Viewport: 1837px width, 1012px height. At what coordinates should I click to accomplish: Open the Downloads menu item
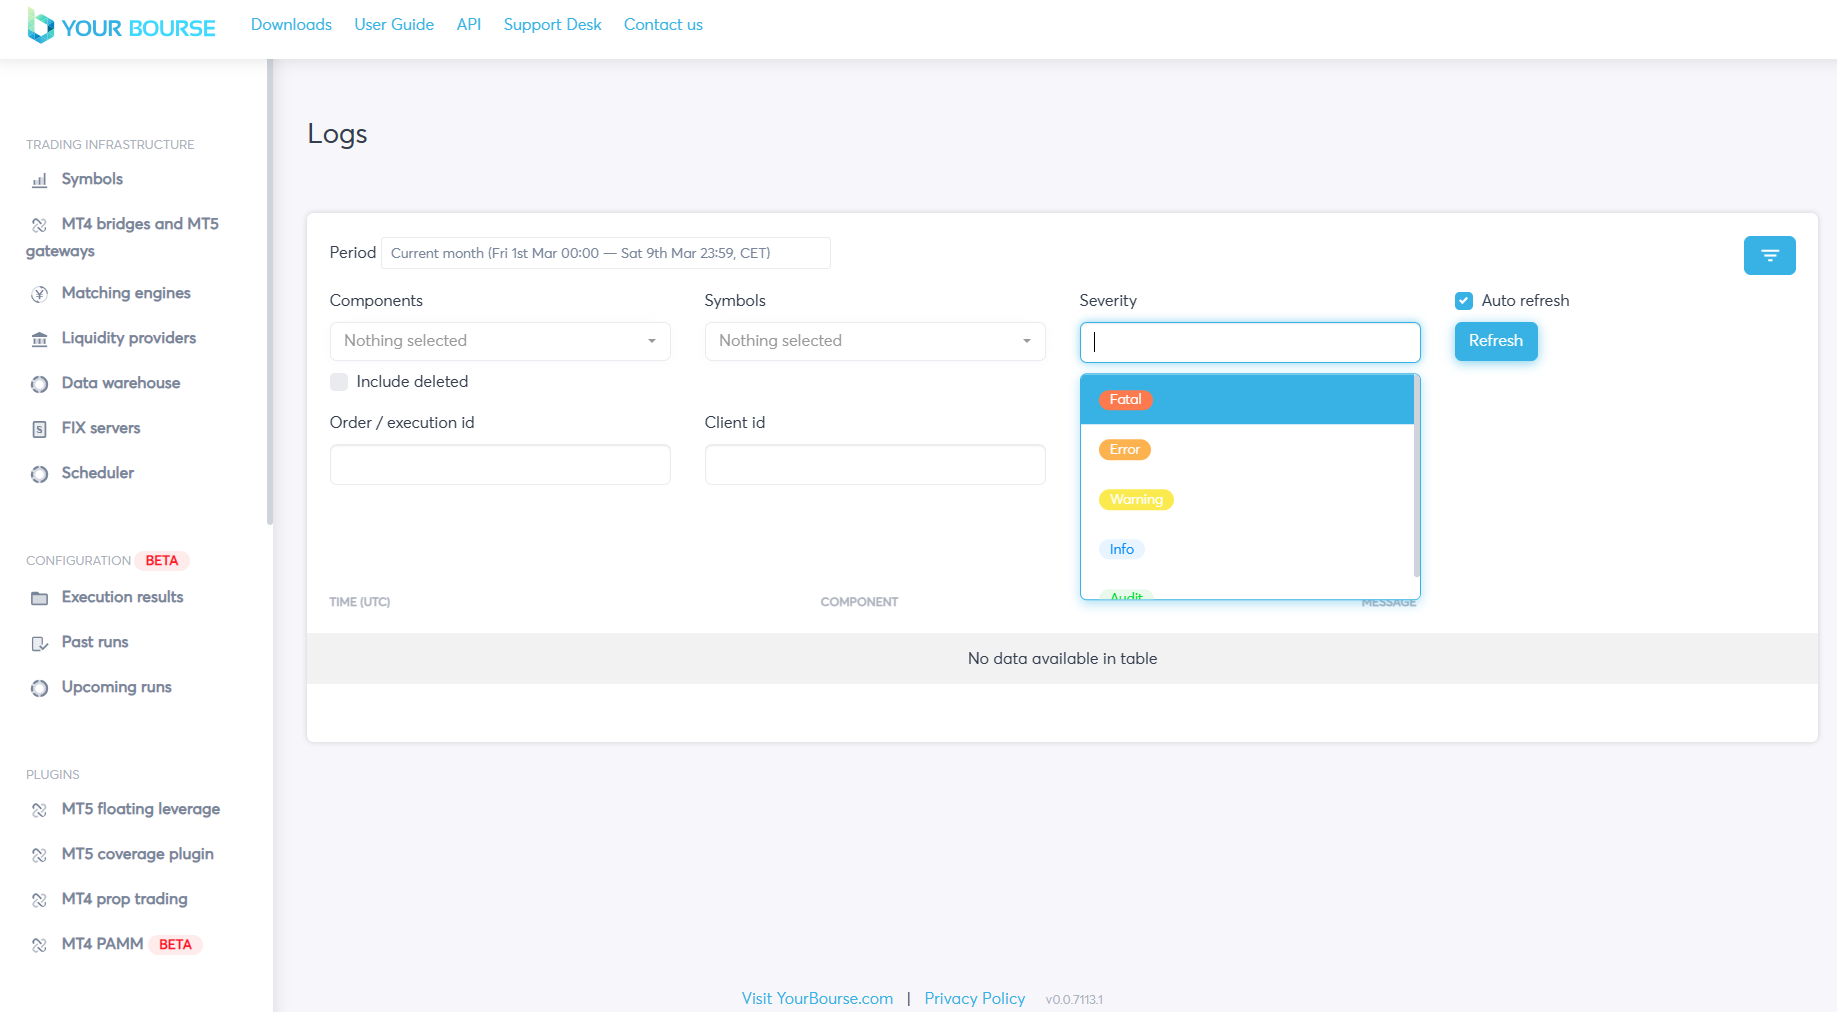291,25
